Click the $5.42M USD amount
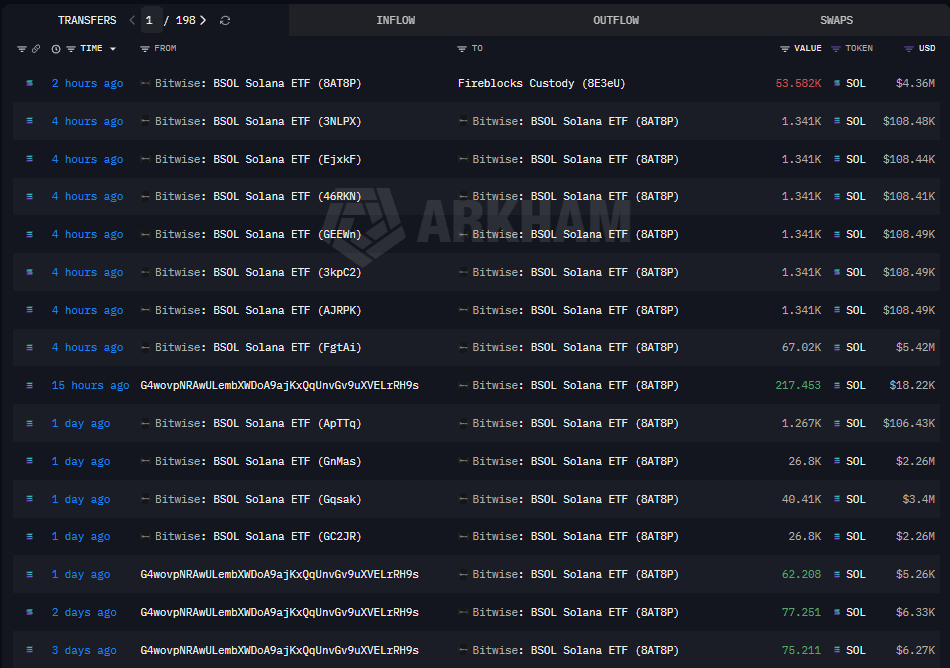The height and width of the screenshot is (668, 950). [x=915, y=347]
